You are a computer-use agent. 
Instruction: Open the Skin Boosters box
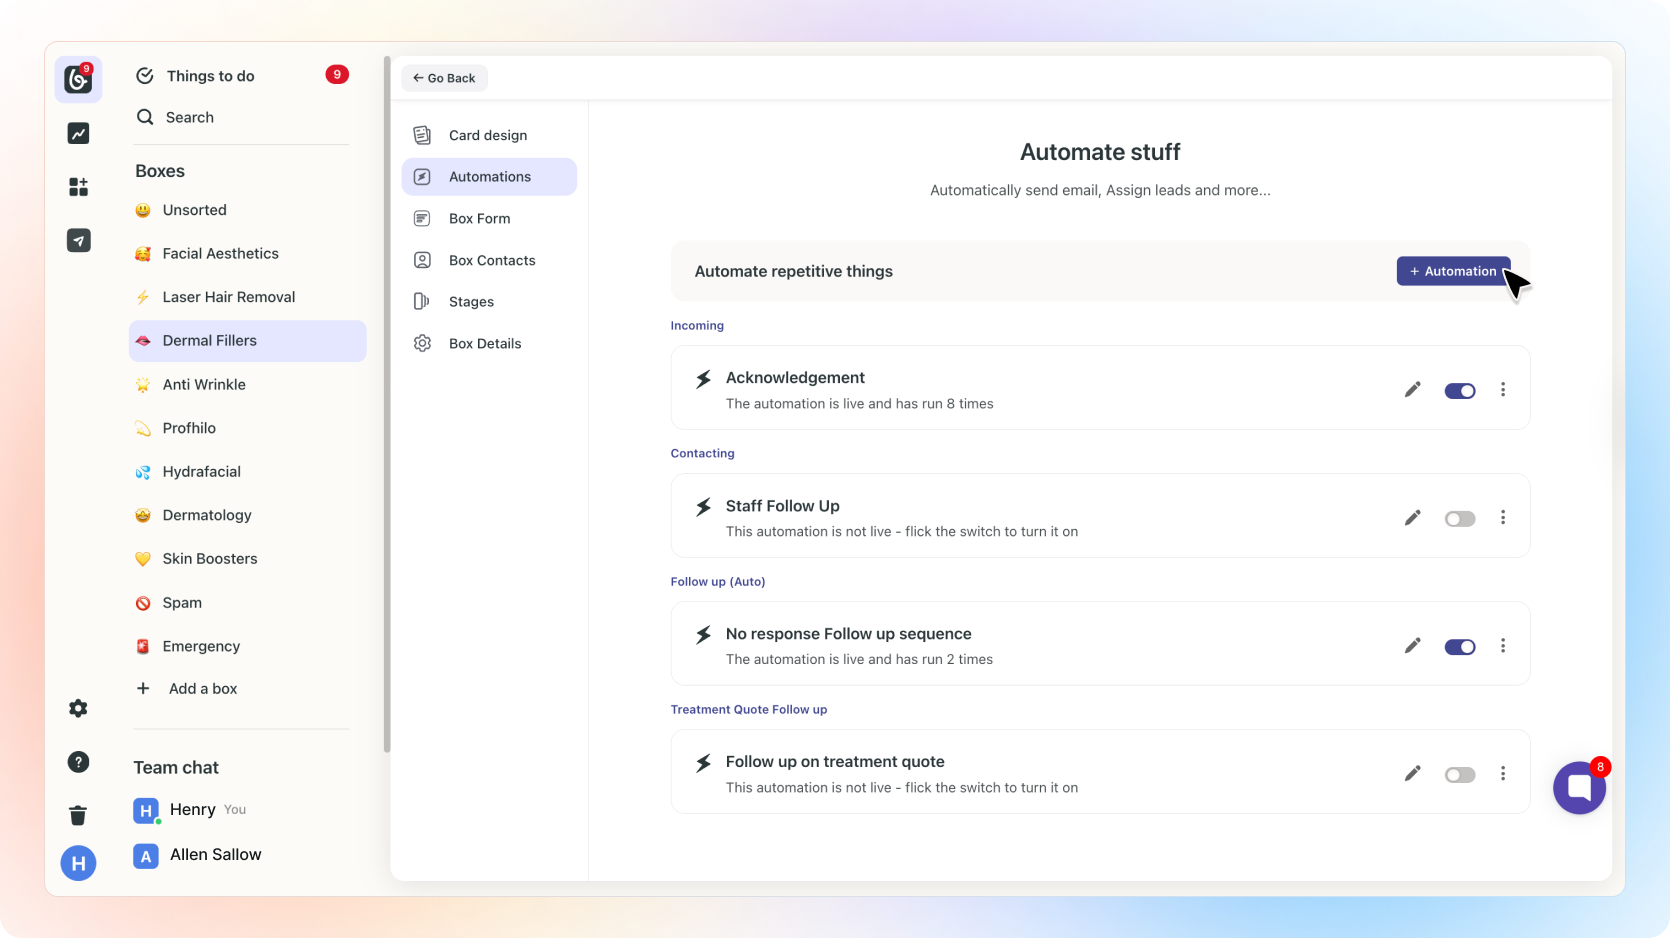248,559
